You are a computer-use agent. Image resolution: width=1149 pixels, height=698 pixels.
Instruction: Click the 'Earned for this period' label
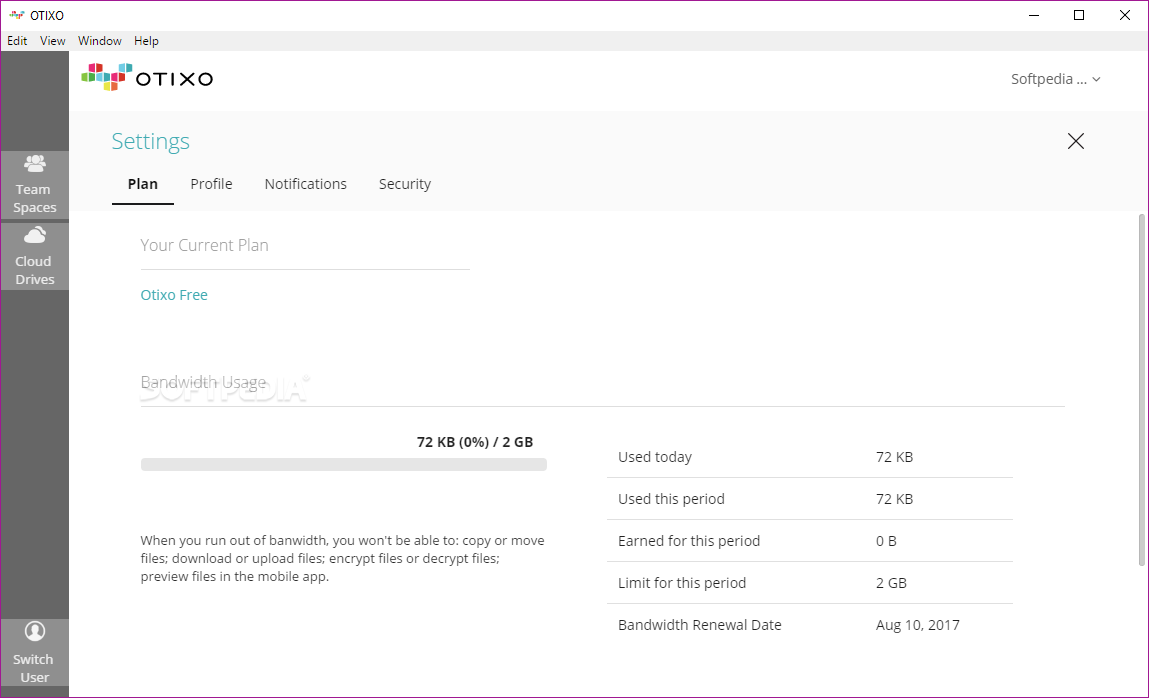coord(689,541)
